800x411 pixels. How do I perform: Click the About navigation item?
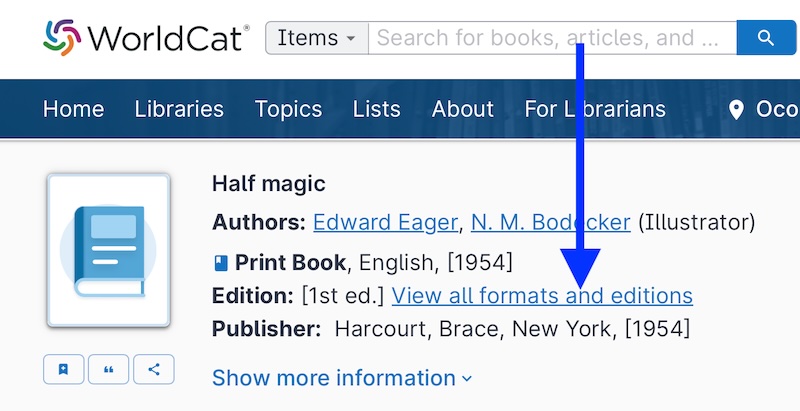[462, 109]
